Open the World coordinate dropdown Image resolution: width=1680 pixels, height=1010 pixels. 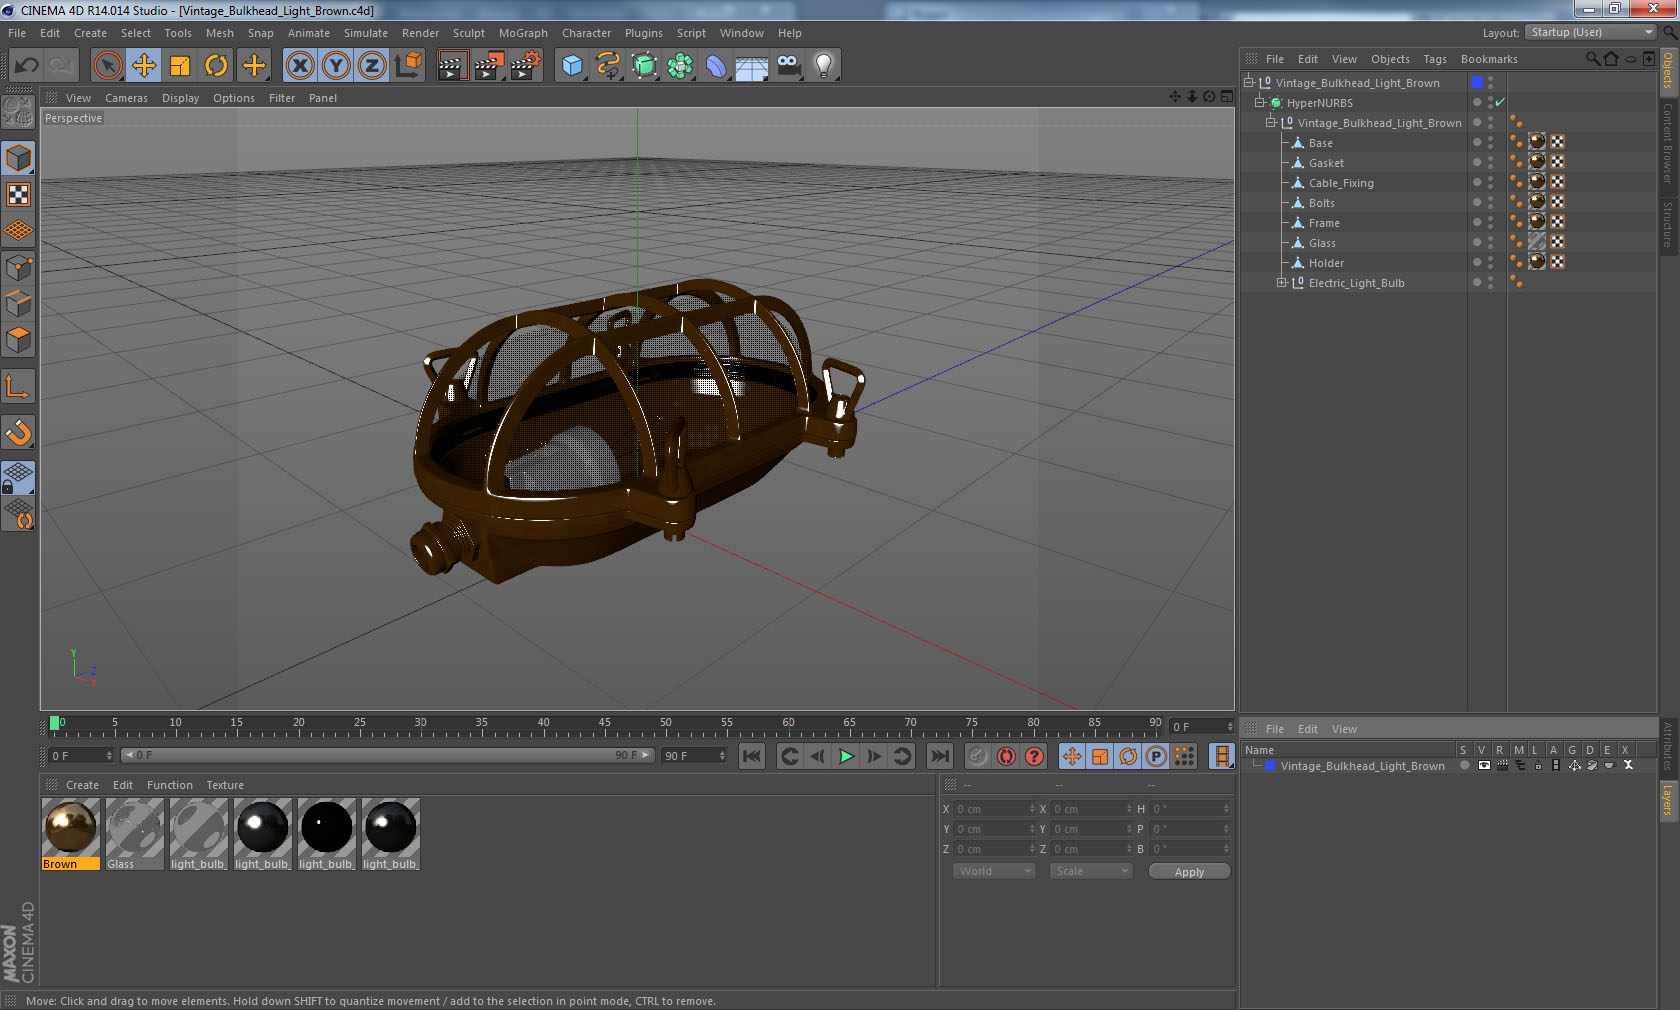pyautogui.click(x=993, y=871)
